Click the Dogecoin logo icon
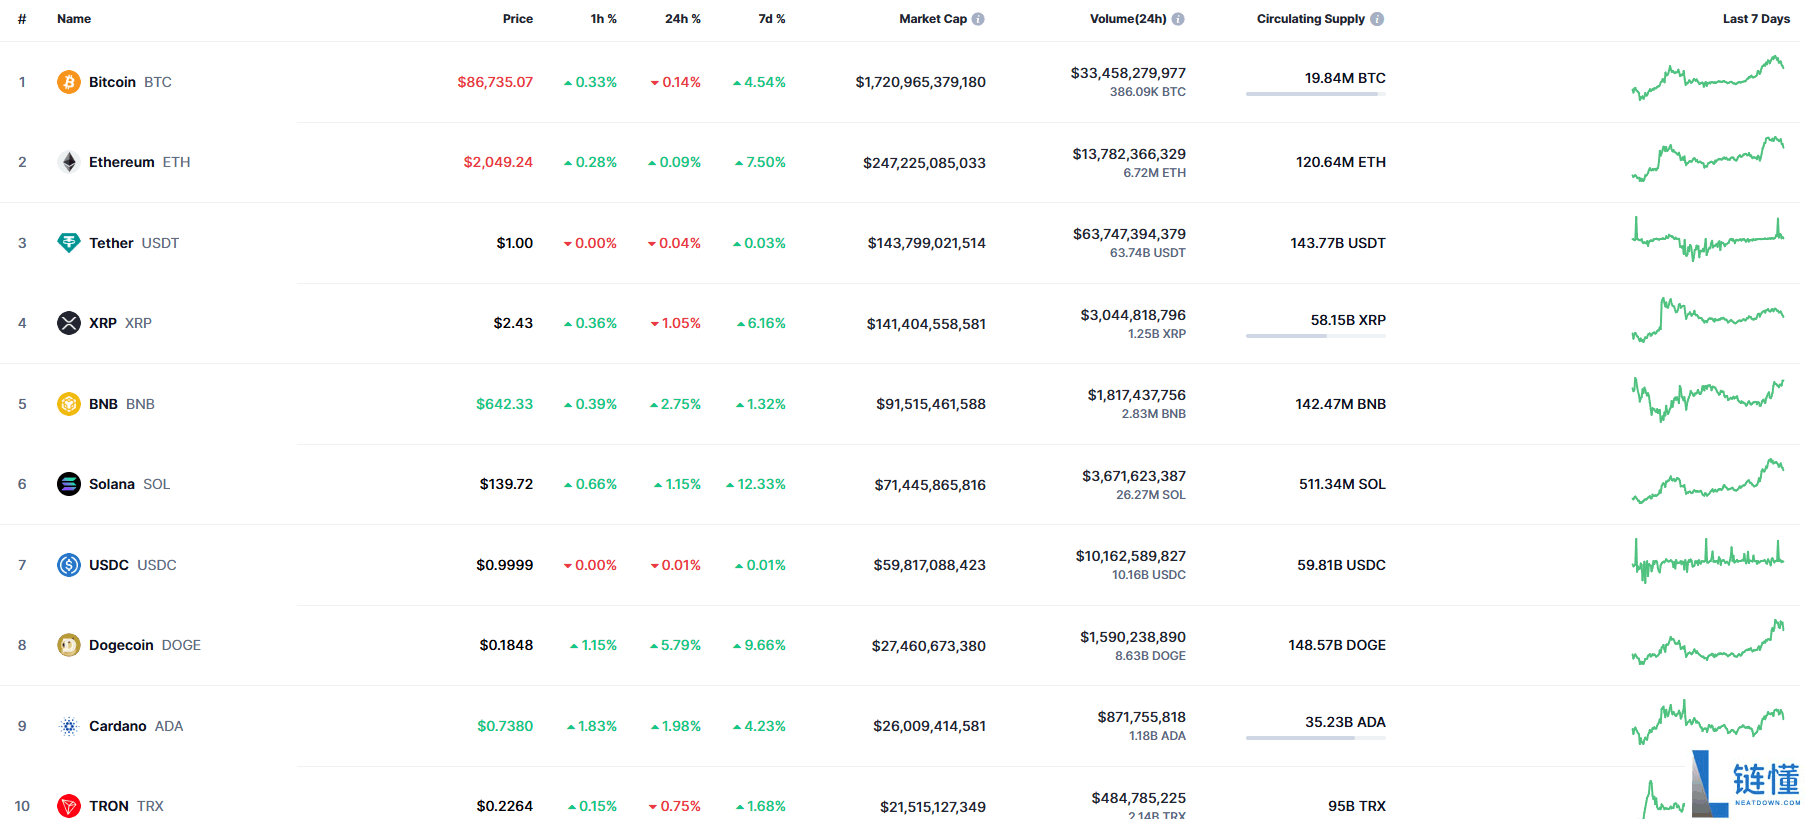 [69, 645]
